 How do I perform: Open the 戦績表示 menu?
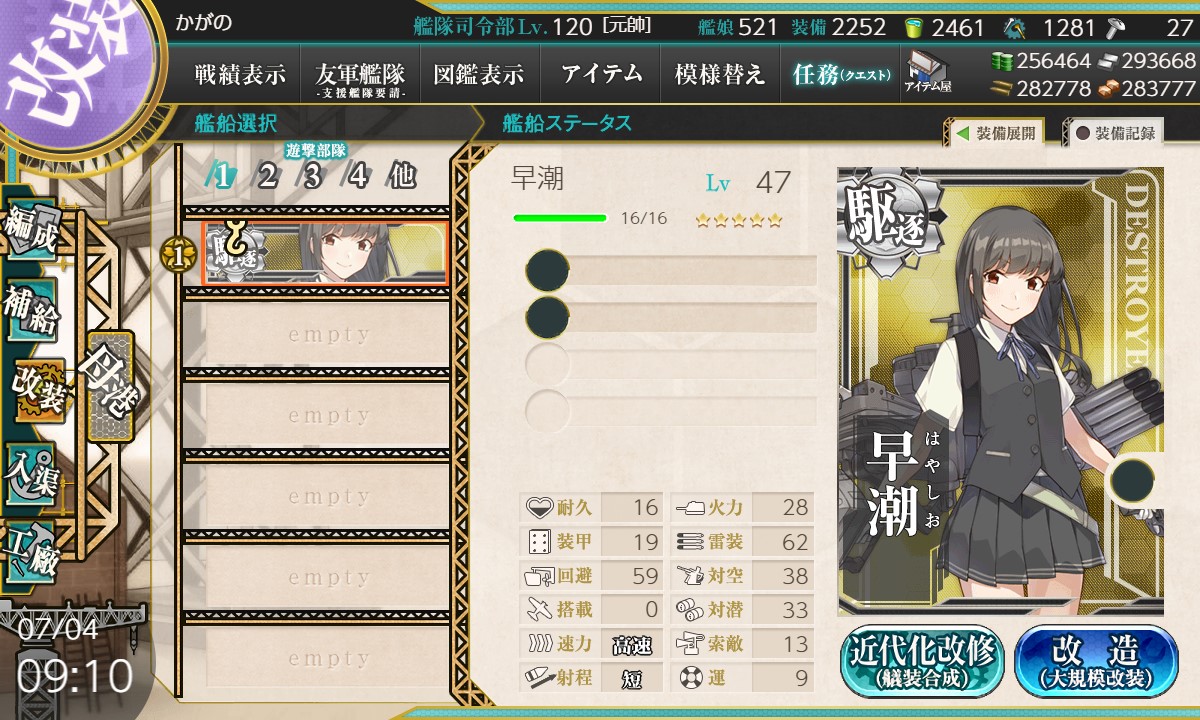[240, 74]
